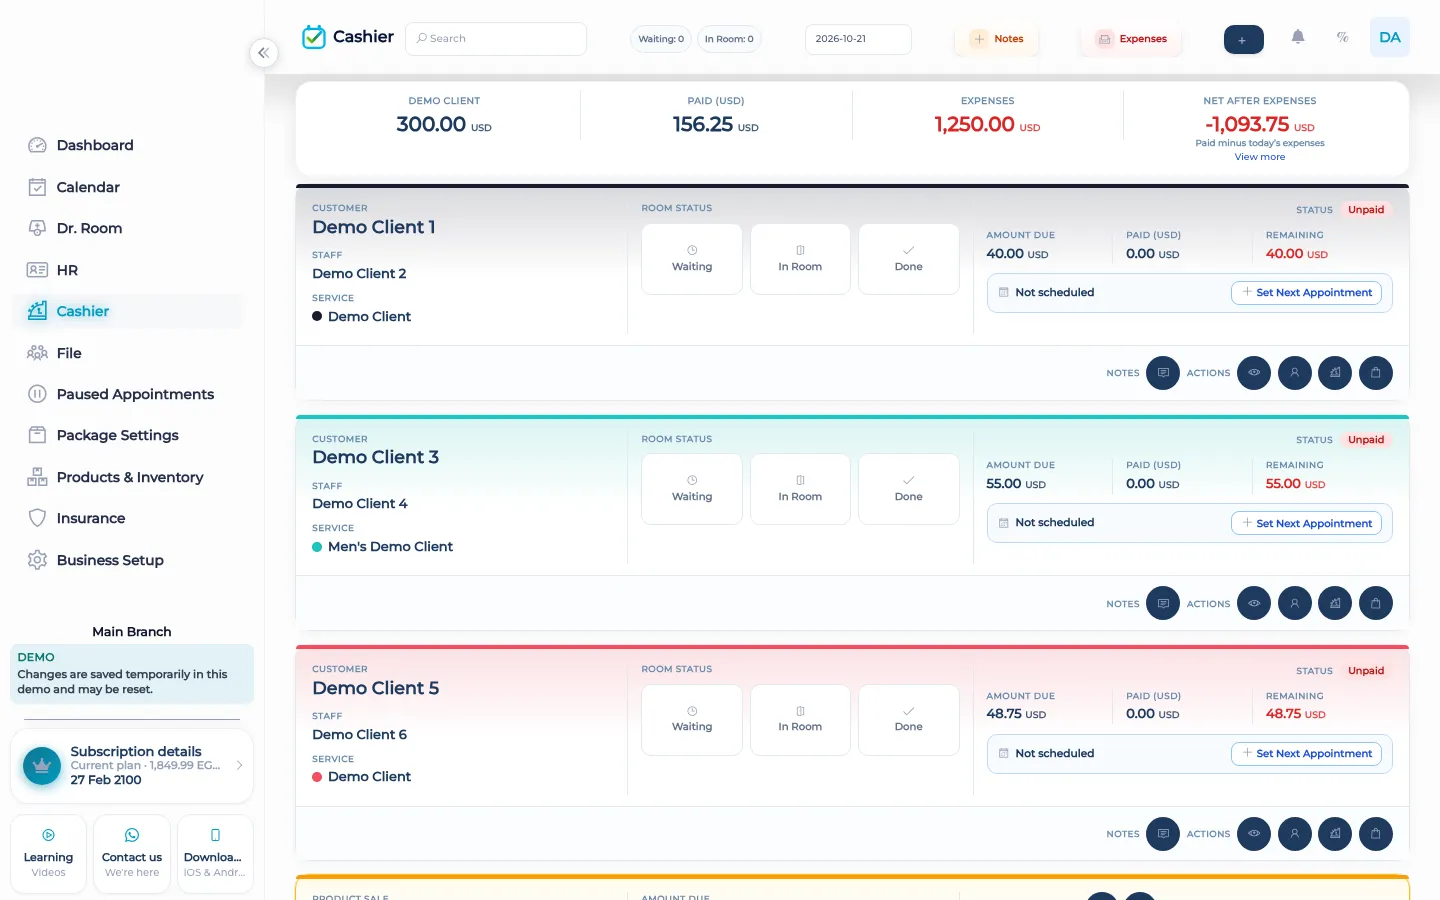
Task: Set Demo Client 1 room status to Waiting
Action: 692,259
